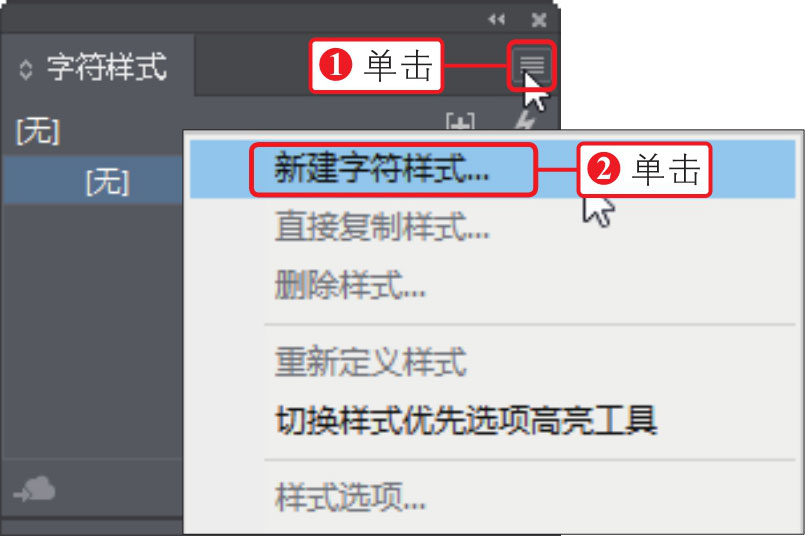Click empty area of styles list
805x536 pixels.
pos(92,329)
